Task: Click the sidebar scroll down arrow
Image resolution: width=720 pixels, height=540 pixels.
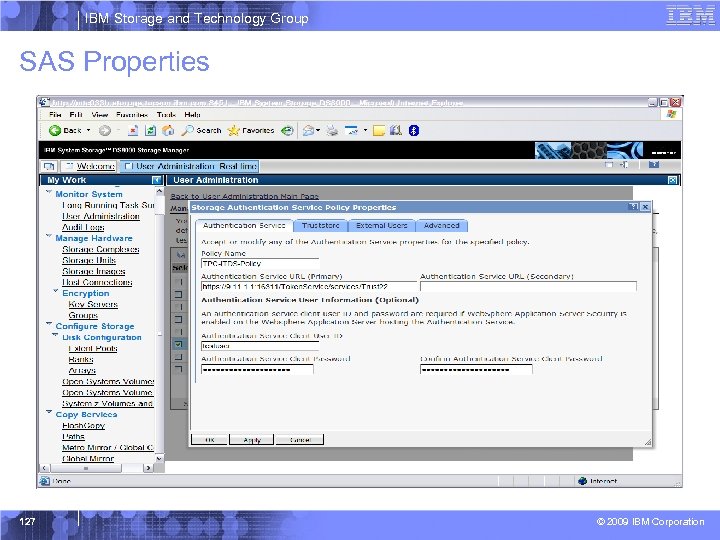Action: coord(159,458)
